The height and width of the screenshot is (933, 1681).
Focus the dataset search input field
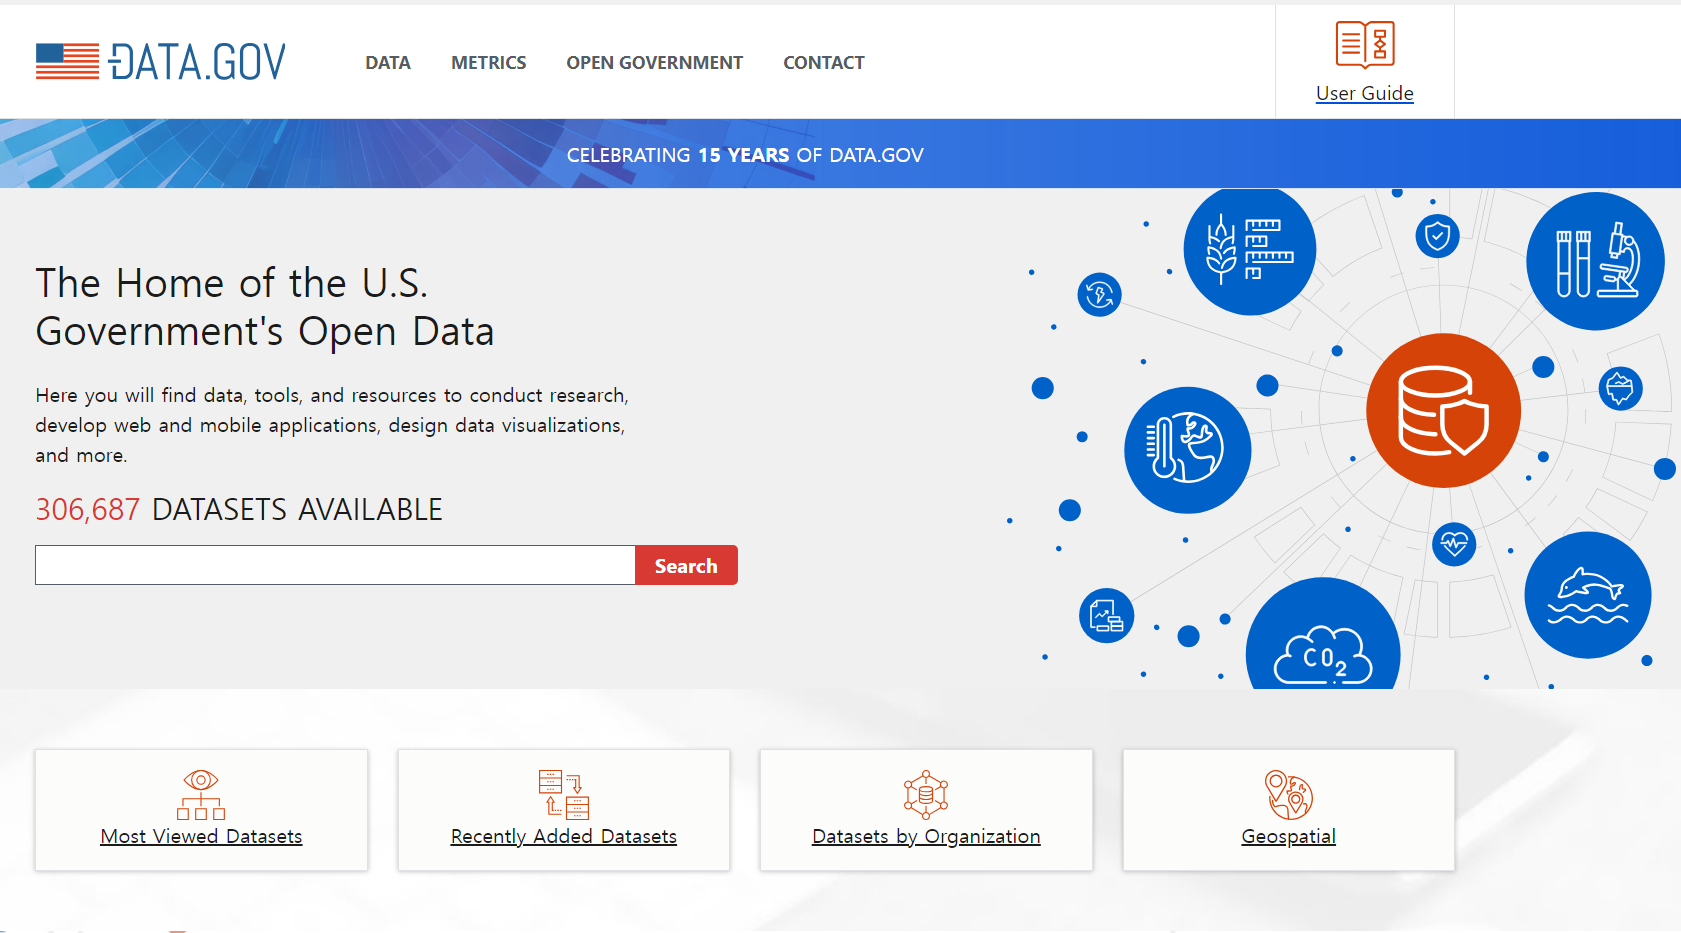[335, 565]
